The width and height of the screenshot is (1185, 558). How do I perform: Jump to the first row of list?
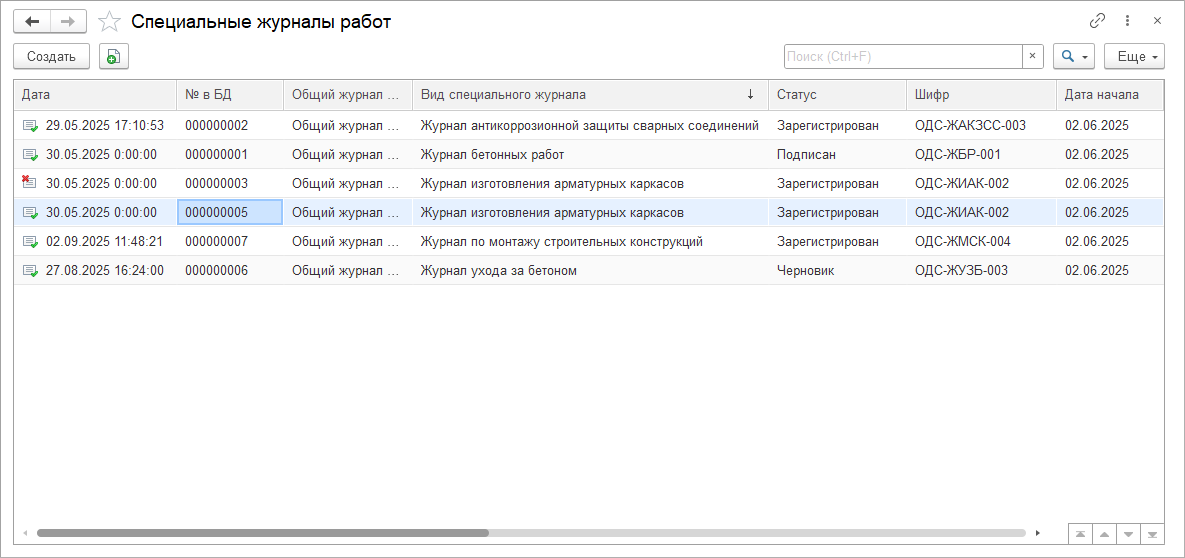pos(1081,534)
